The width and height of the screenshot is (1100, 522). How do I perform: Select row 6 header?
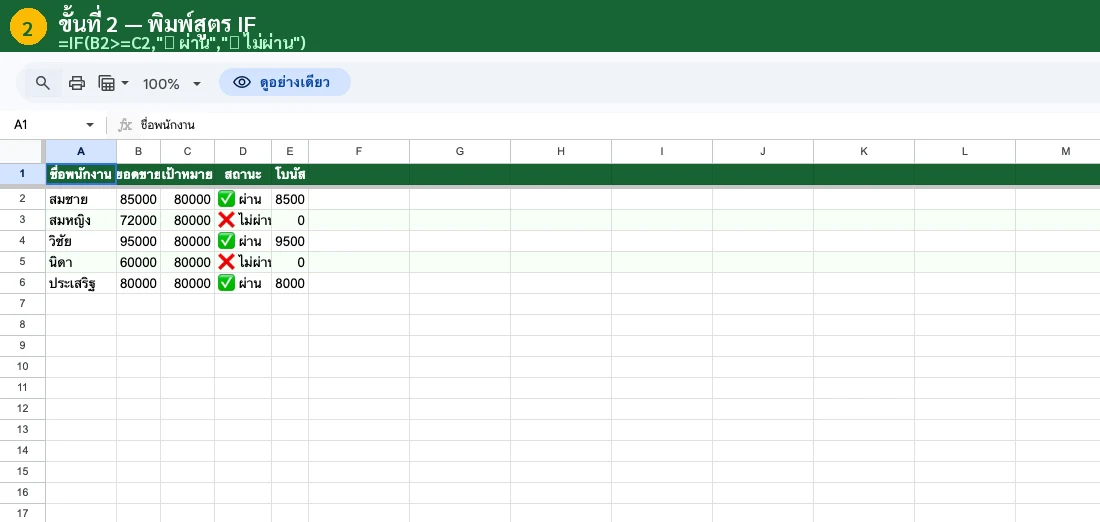pos(22,283)
